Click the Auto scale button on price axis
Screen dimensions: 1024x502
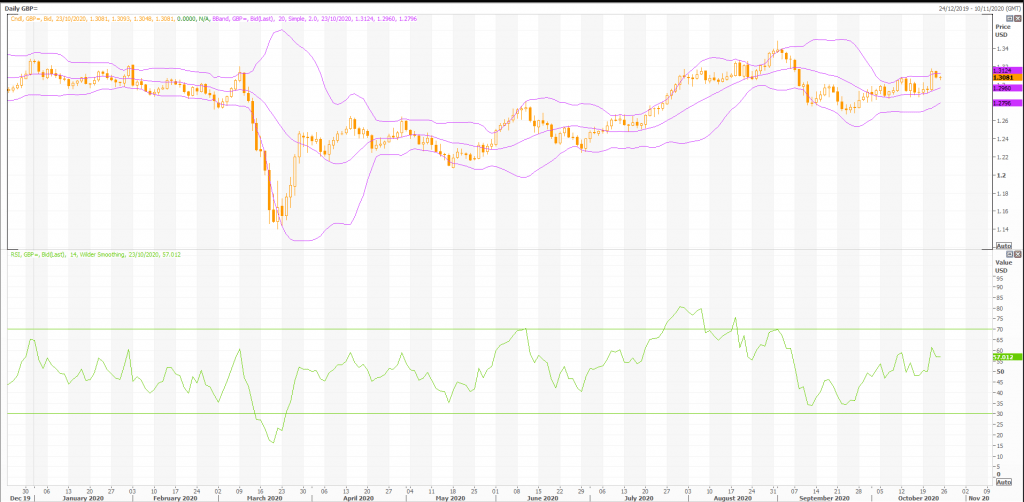click(x=1003, y=245)
